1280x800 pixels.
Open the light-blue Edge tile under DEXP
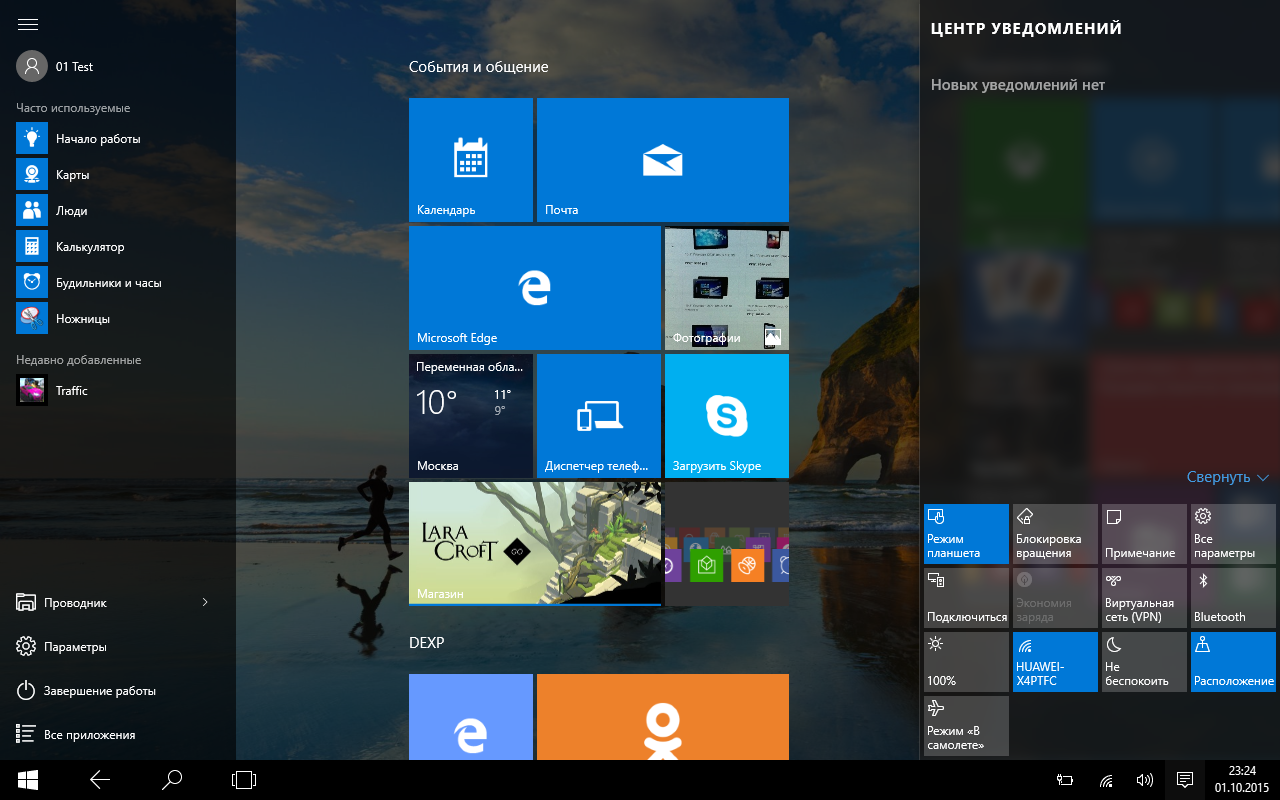tap(471, 717)
